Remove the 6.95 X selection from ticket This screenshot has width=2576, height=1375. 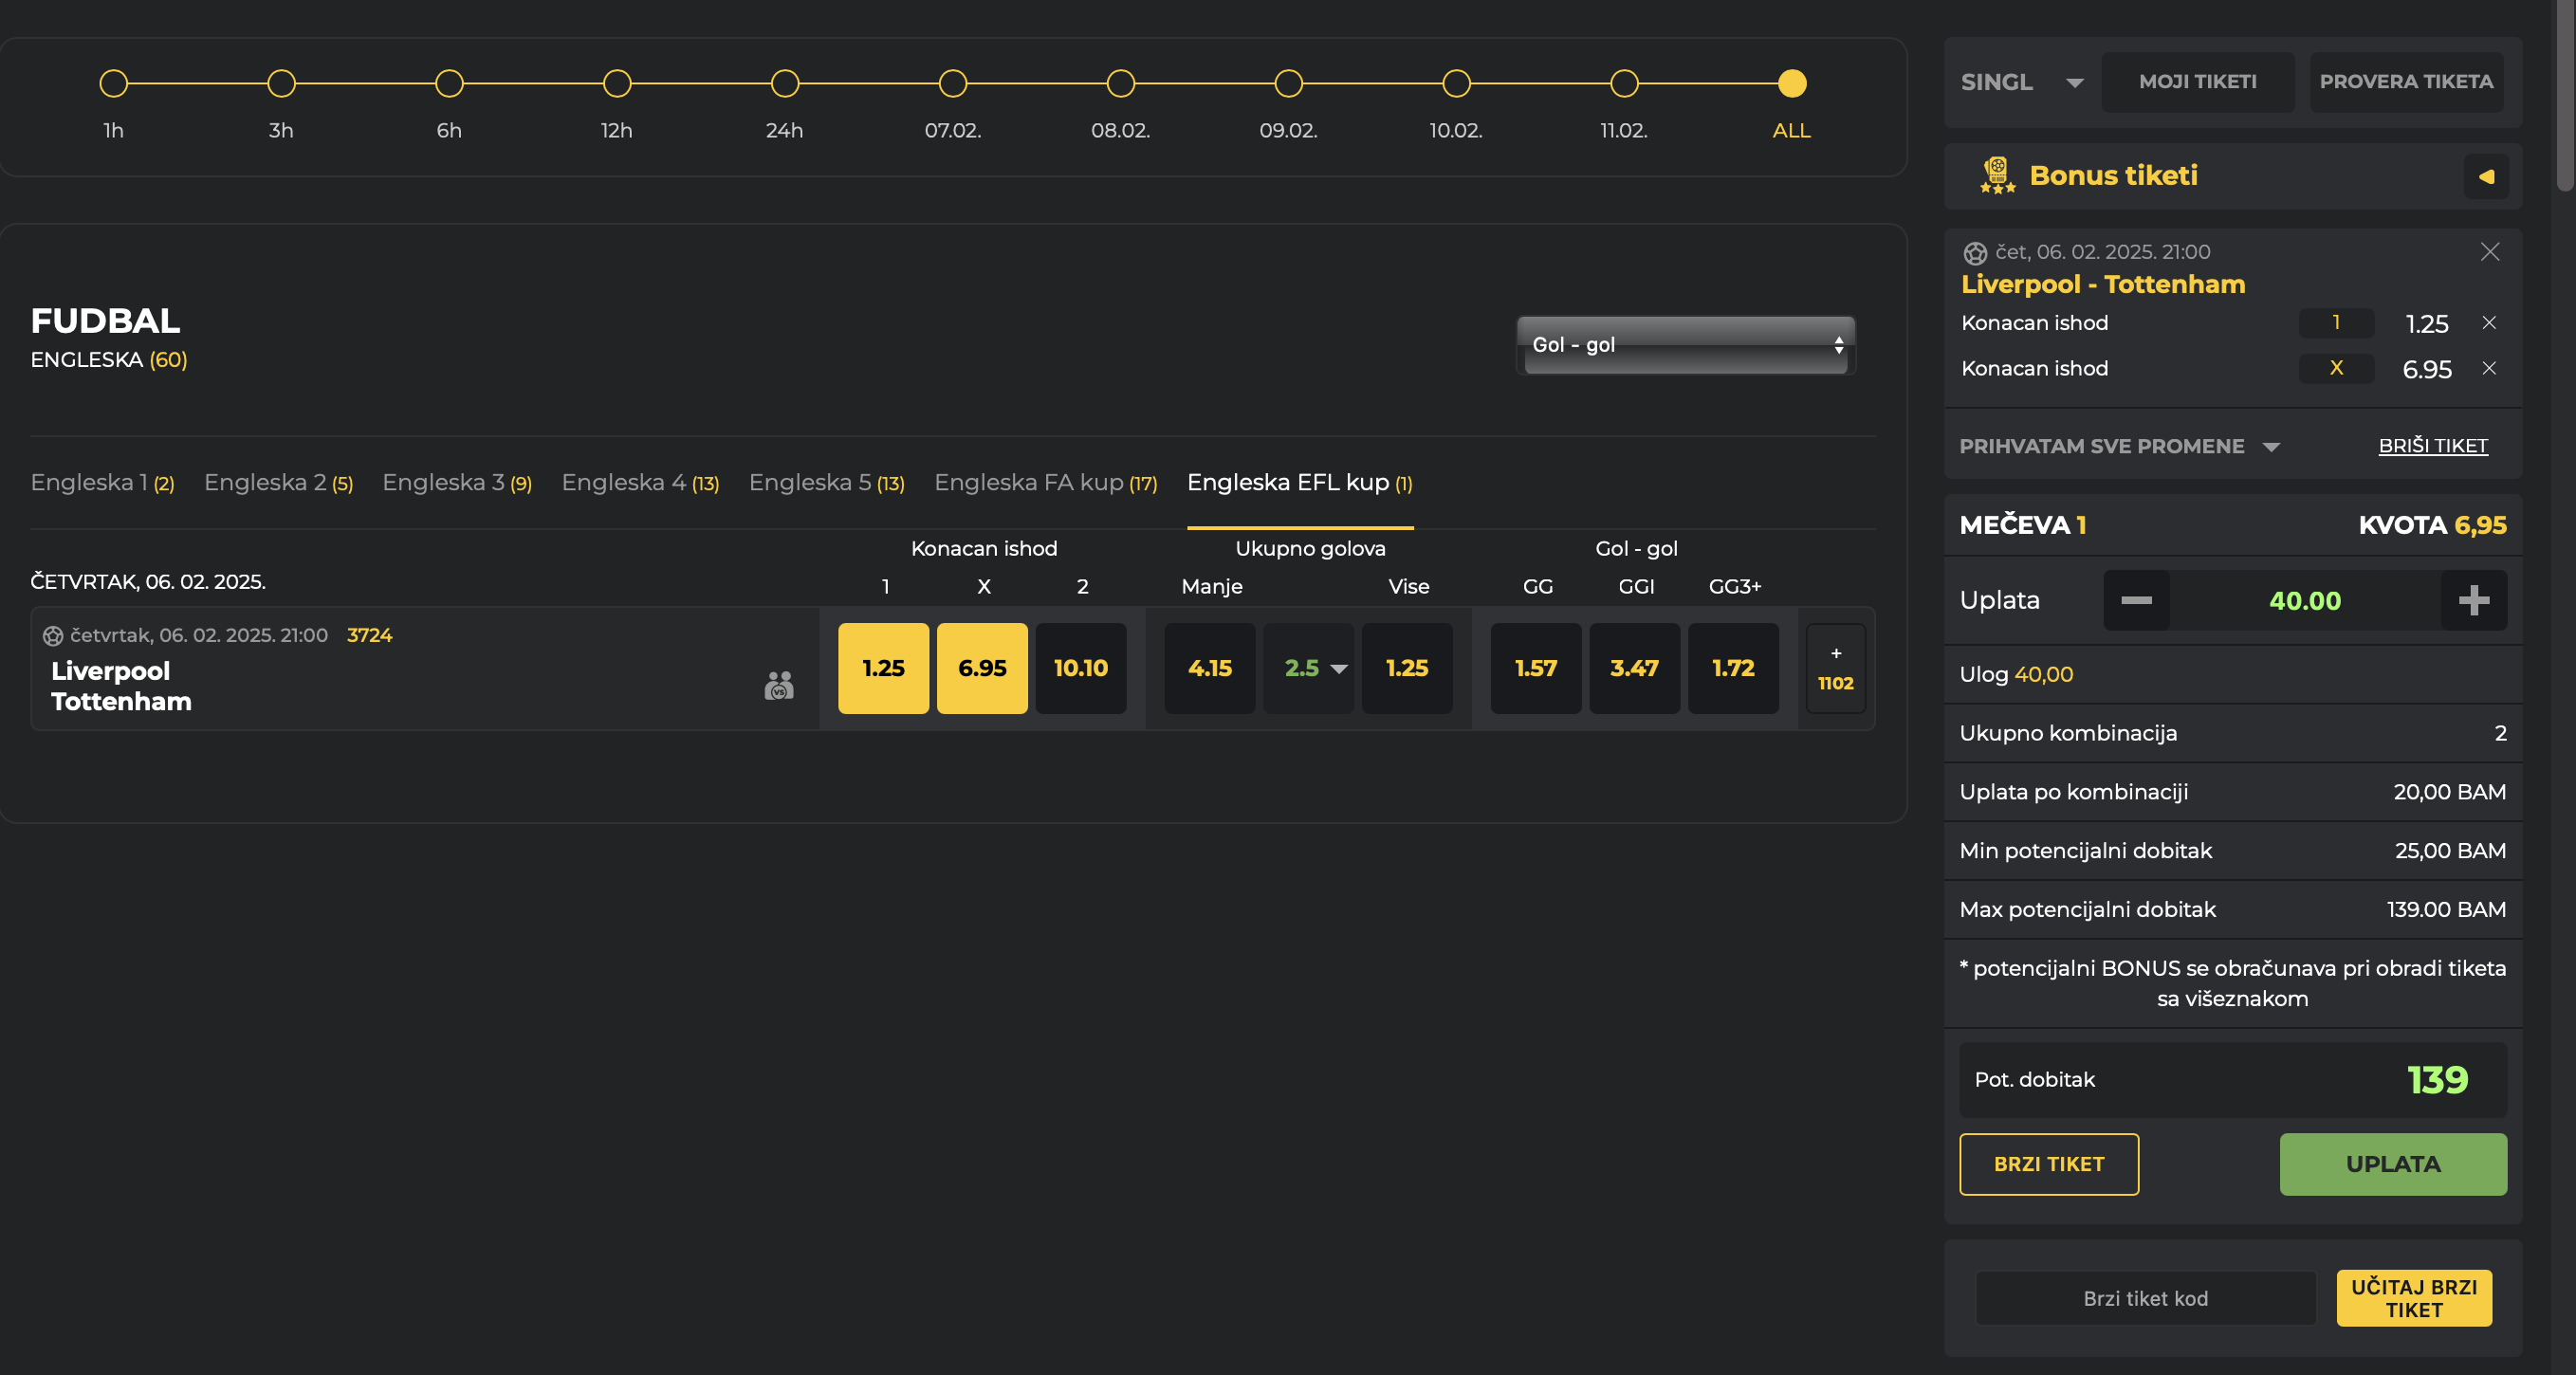pos(2489,368)
